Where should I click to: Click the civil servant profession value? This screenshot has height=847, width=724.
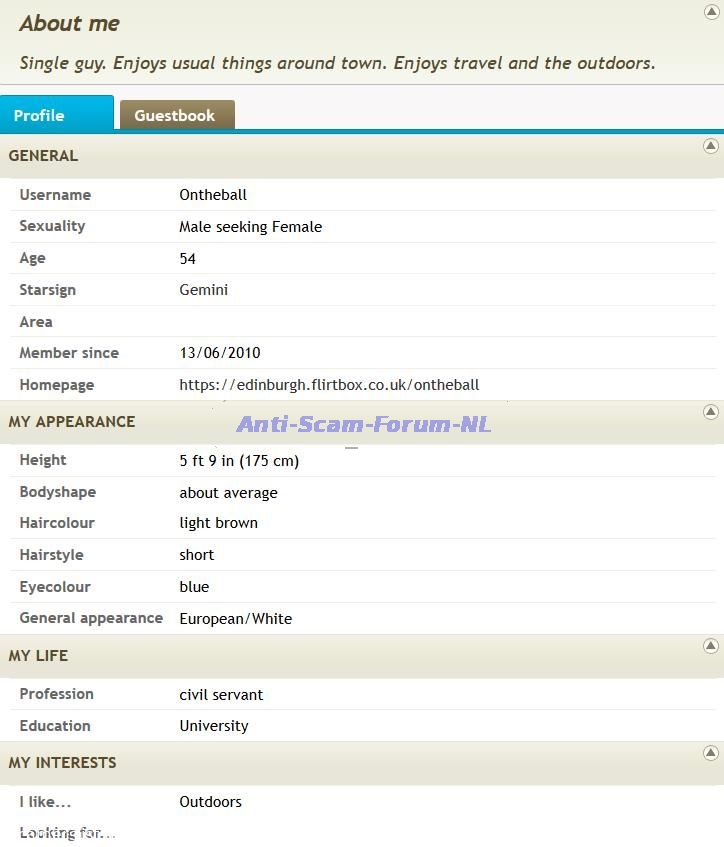(221, 695)
